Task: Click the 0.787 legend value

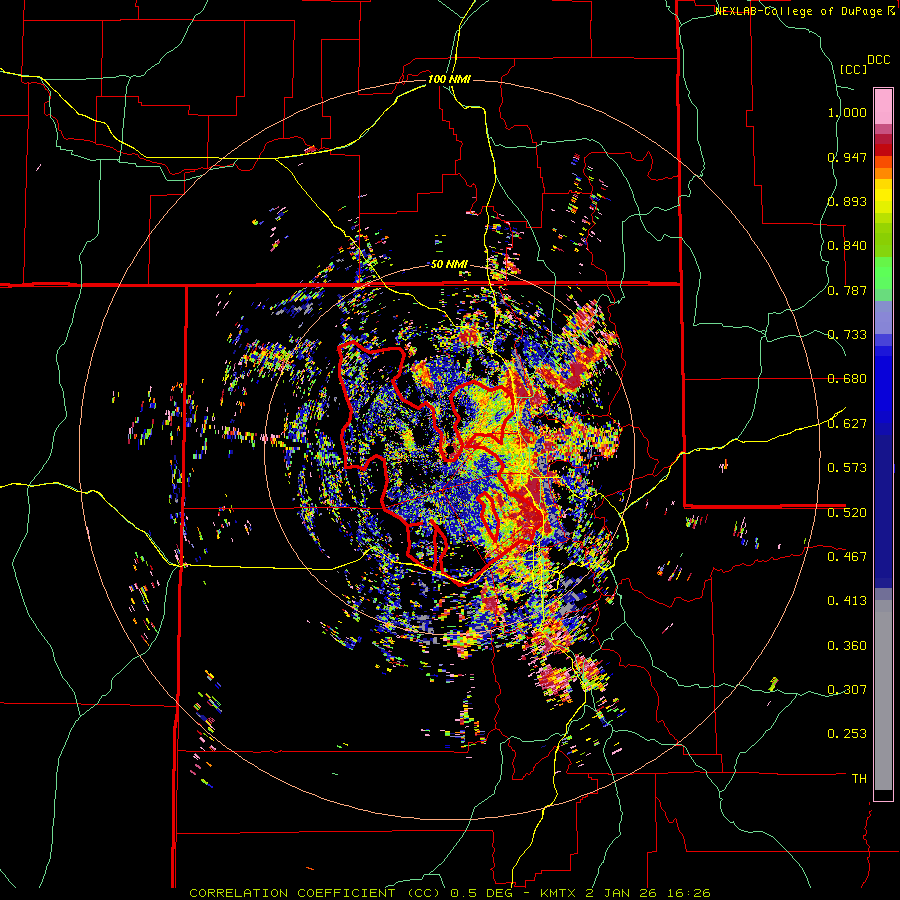Action: click(x=847, y=290)
